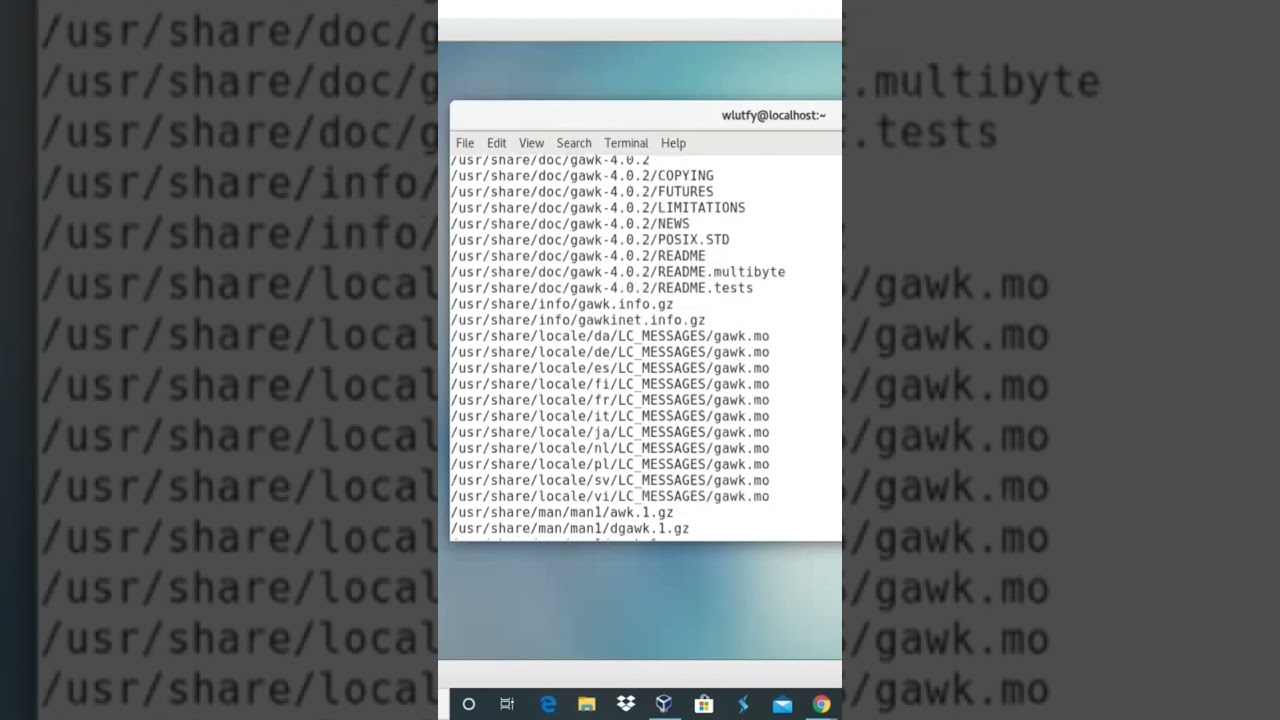Click the blue lightning-bolt app icon in taskbar

pyautogui.click(x=743, y=704)
